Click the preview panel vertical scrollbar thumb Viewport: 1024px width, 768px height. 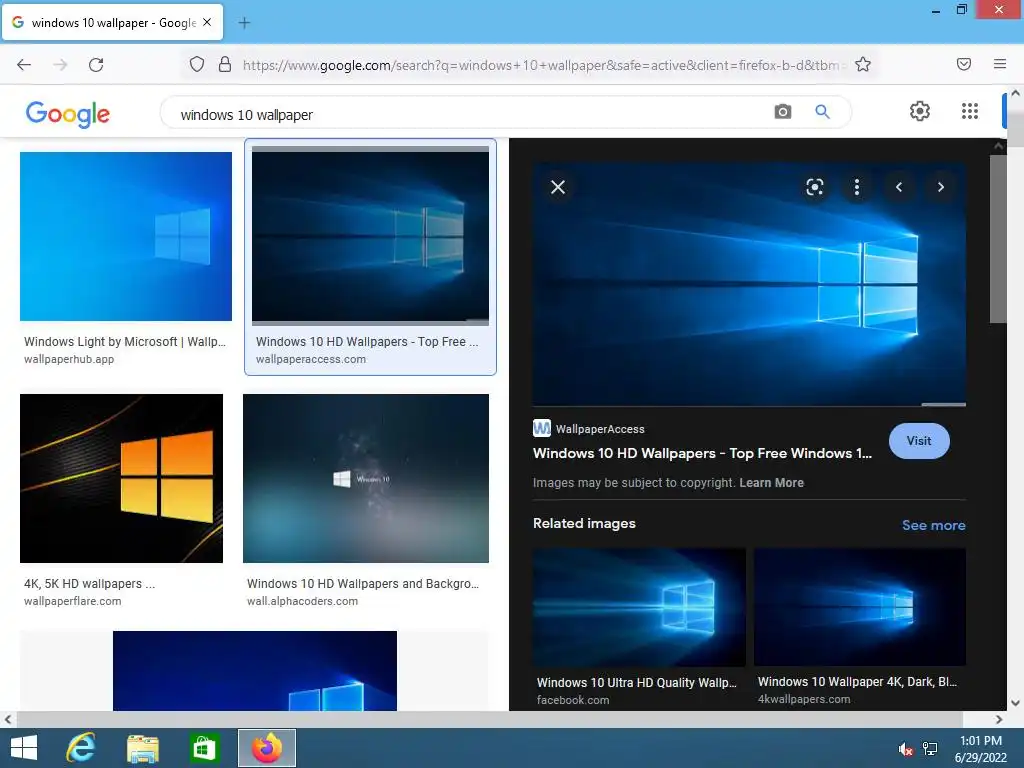997,238
